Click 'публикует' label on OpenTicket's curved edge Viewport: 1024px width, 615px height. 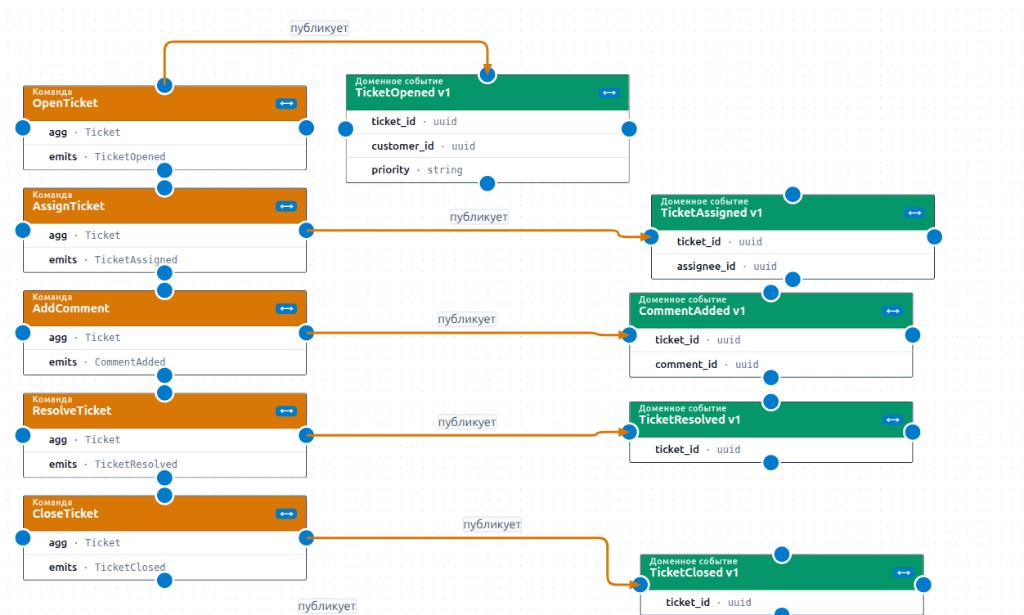coord(319,28)
